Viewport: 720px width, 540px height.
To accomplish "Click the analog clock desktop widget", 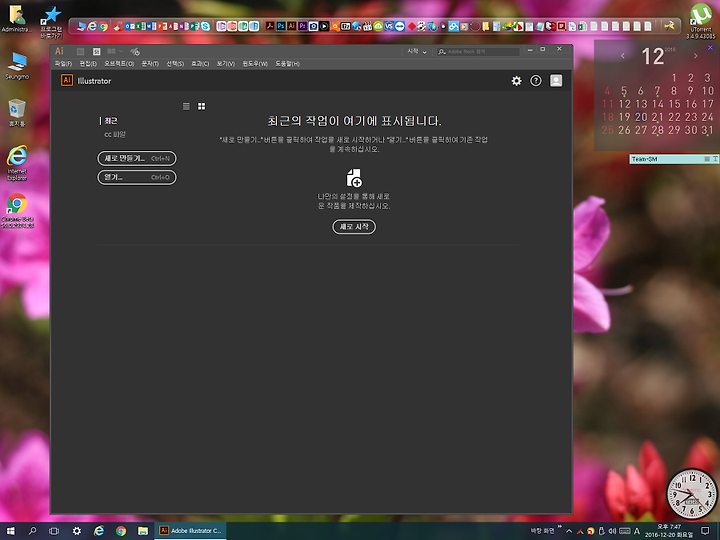I will click(692, 494).
